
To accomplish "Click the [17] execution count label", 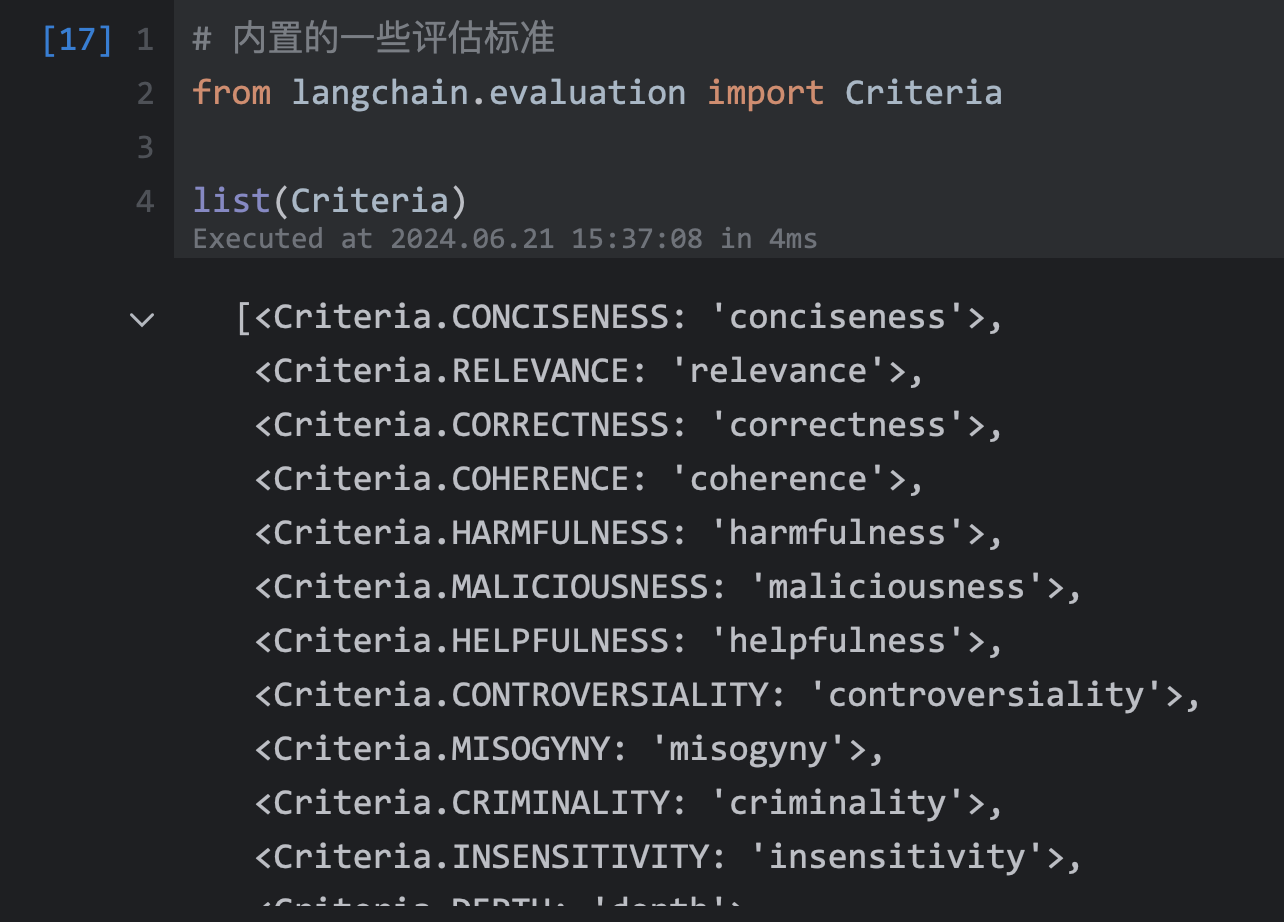I will pyautogui.click(x=77, y=40).
